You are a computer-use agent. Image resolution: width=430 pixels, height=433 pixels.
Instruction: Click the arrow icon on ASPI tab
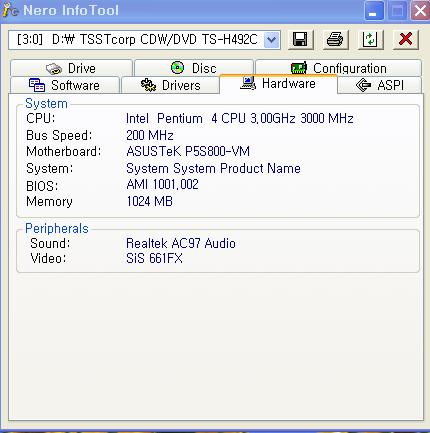[x=363, y=85]
